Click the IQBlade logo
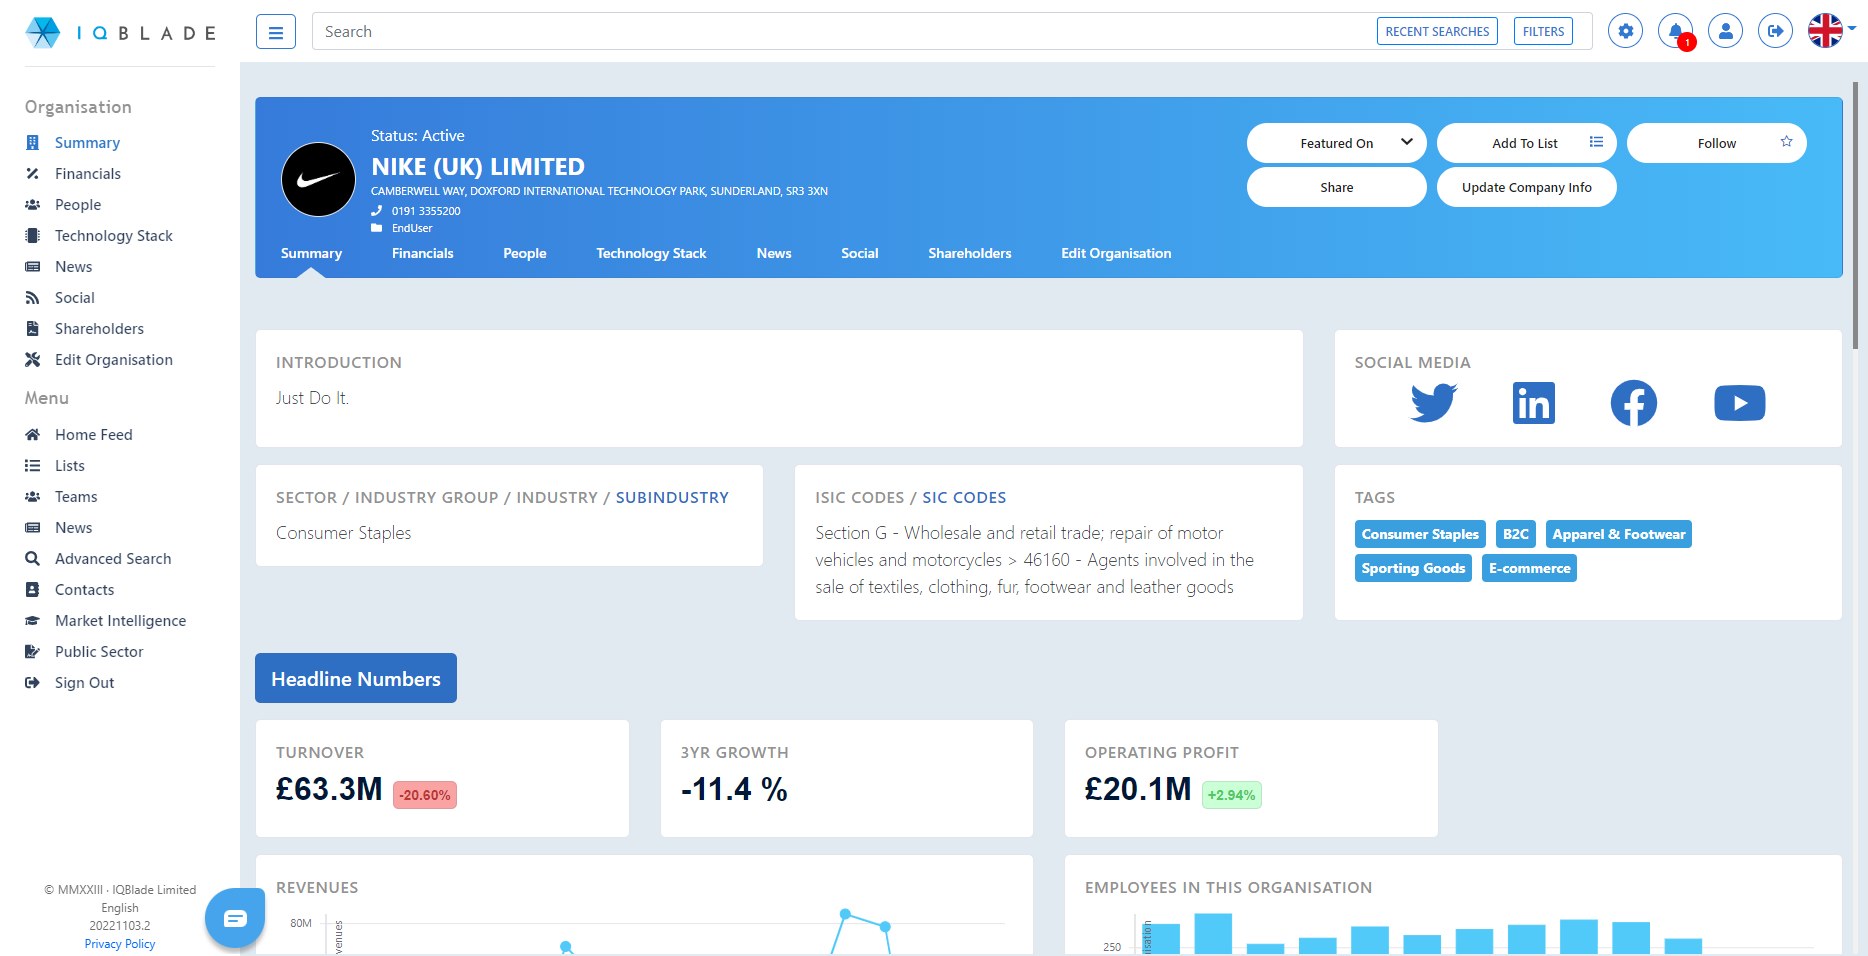 (x=120, y=33)
